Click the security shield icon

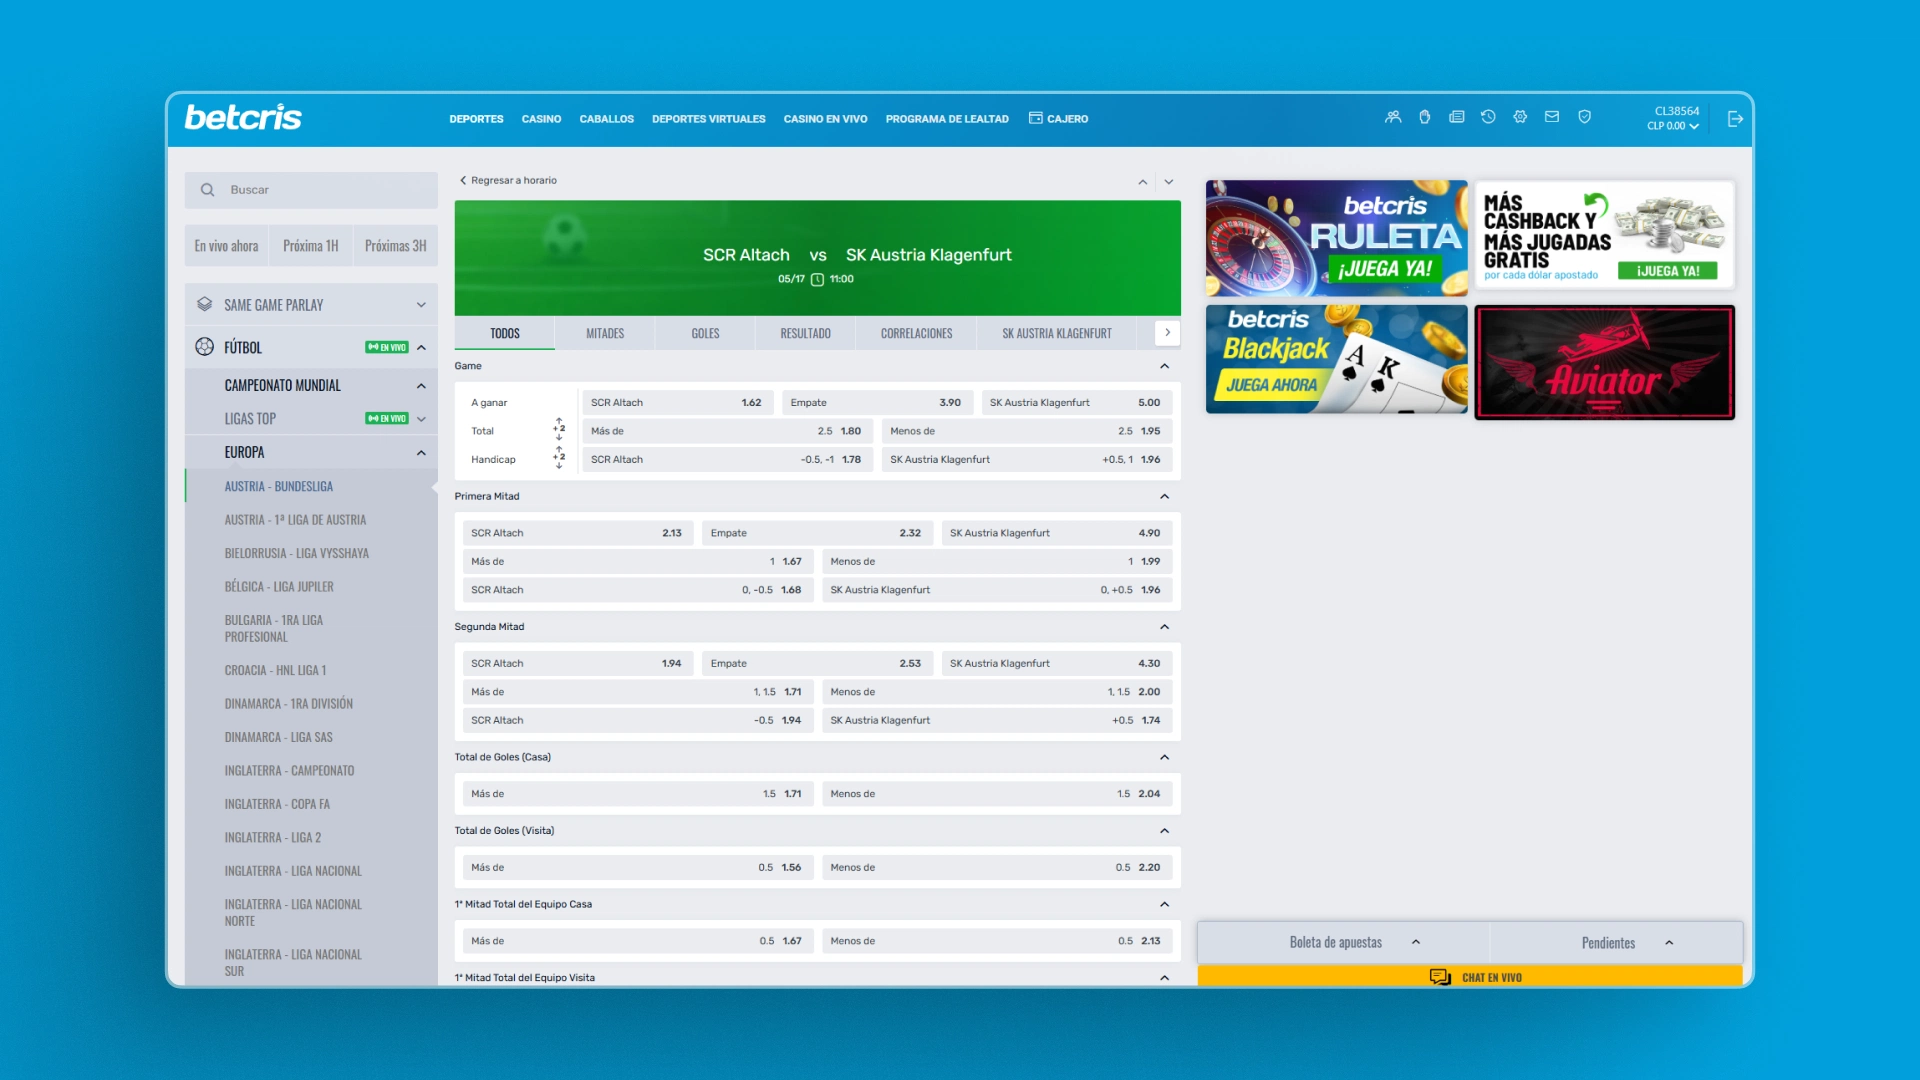1584,117
